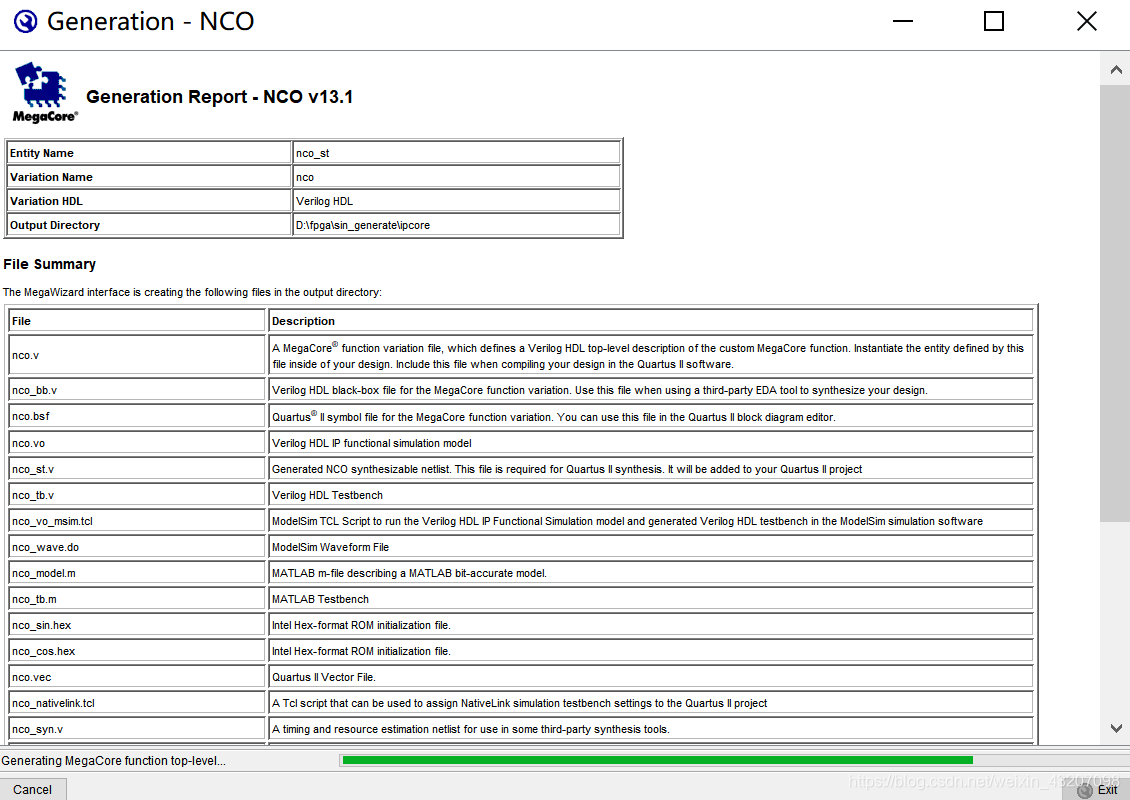Screen dimensions: 1130x800
Task: Click the scrollbar up arrow
Action: 1116,70
